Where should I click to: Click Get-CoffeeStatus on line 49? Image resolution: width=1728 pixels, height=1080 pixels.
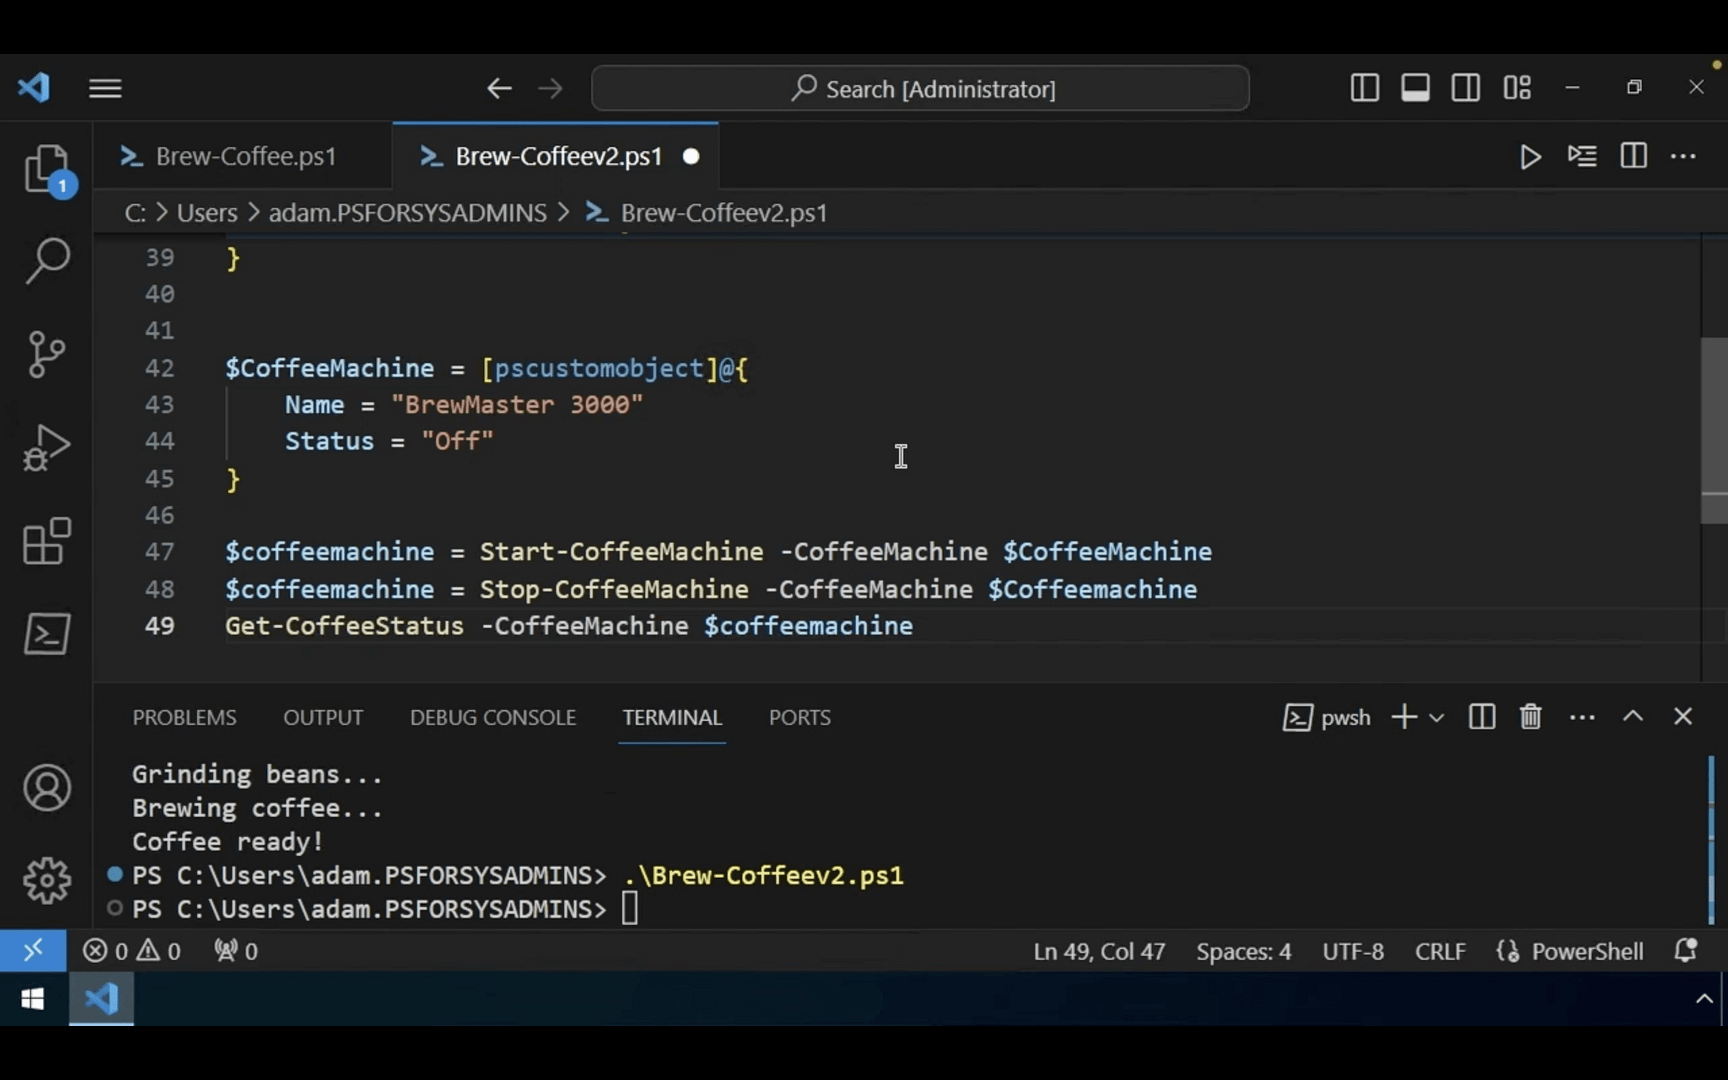[344, 626]
